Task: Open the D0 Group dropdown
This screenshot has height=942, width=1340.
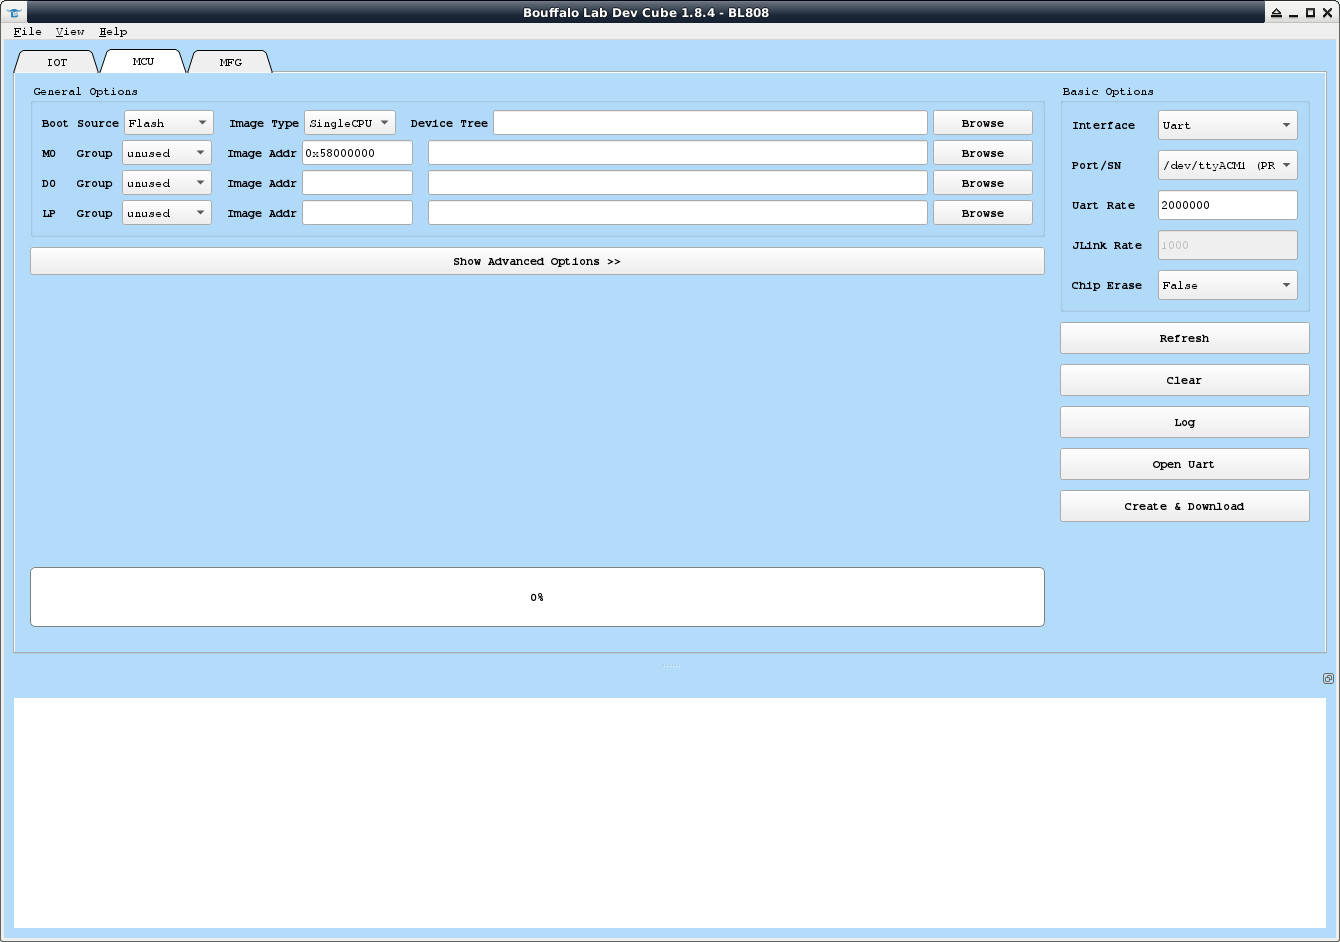Action: 167,183
